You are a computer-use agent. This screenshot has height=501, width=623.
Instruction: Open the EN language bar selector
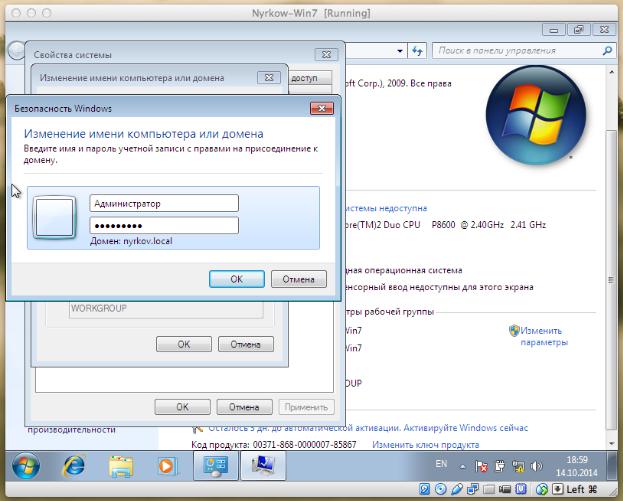tap(441, 464)
